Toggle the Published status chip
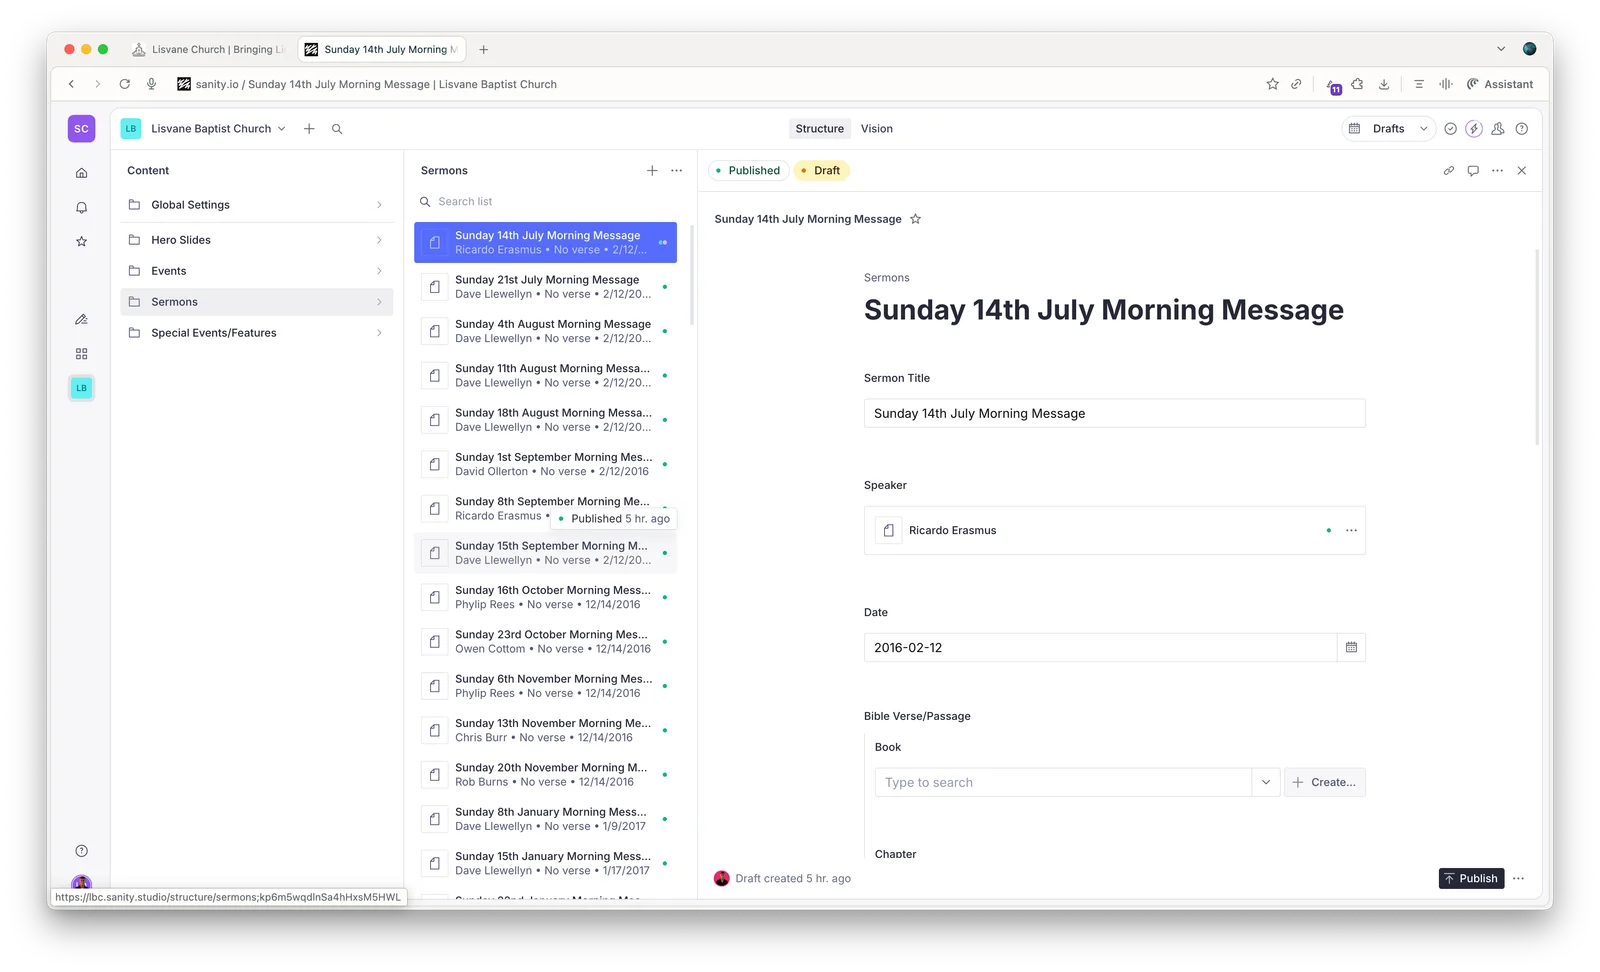 pyautogui.click(x=748, y=170)
